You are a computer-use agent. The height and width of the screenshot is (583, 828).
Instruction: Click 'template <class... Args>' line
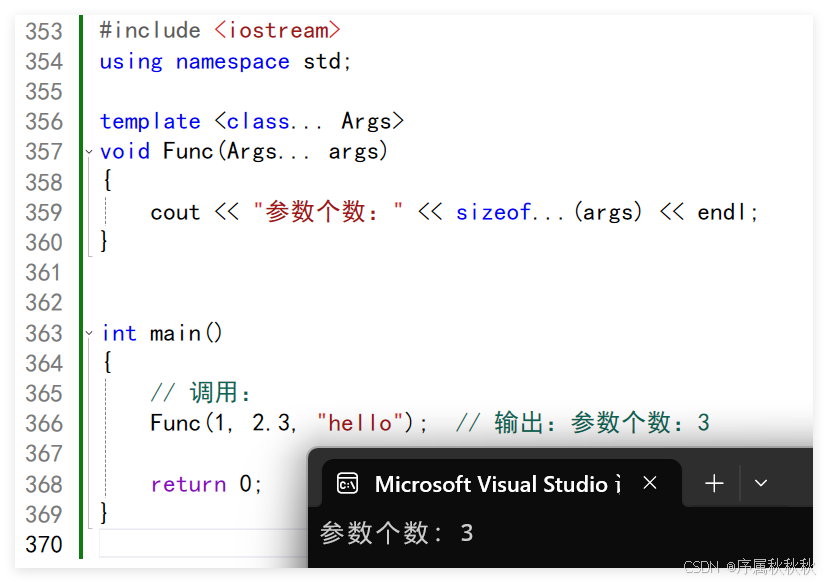(x=252, y=121)
